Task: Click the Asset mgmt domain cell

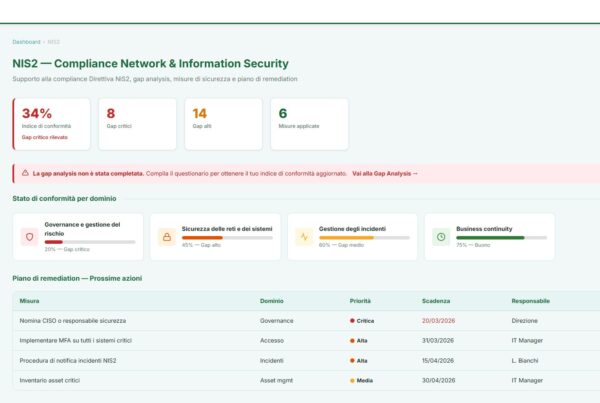Action: (x=276, y=380)
